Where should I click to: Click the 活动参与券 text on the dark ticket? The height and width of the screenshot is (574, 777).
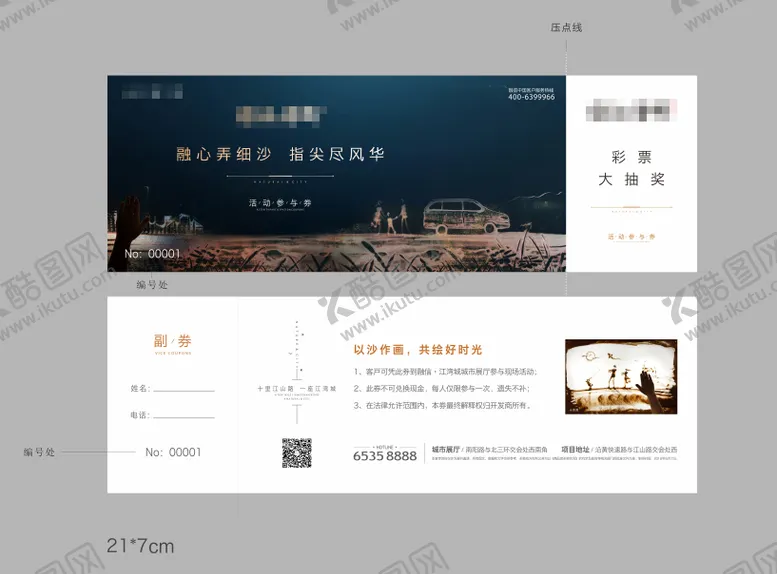click(x=280, y=203)
